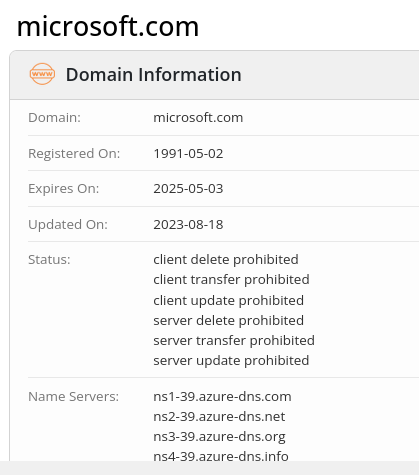Click name server ns2-39.azure-dns.net
419x475 pixels.
click(219, 417)
